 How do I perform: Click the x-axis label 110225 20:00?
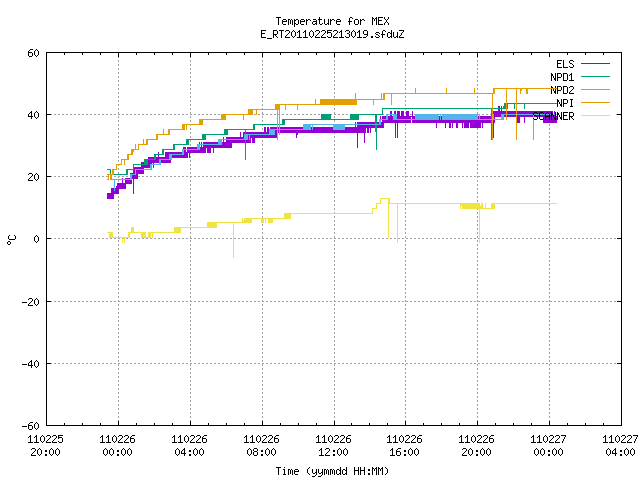point(45,446)
